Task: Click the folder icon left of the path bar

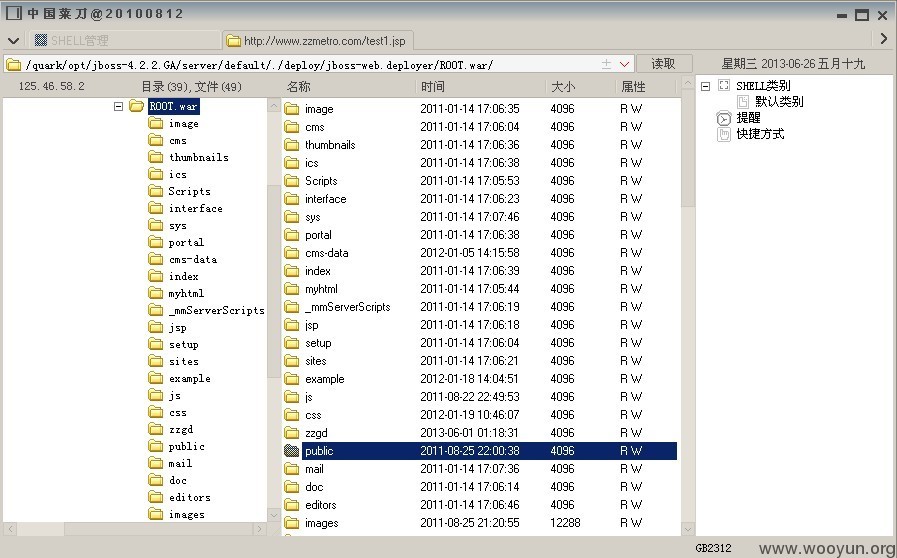Action: 13,65
